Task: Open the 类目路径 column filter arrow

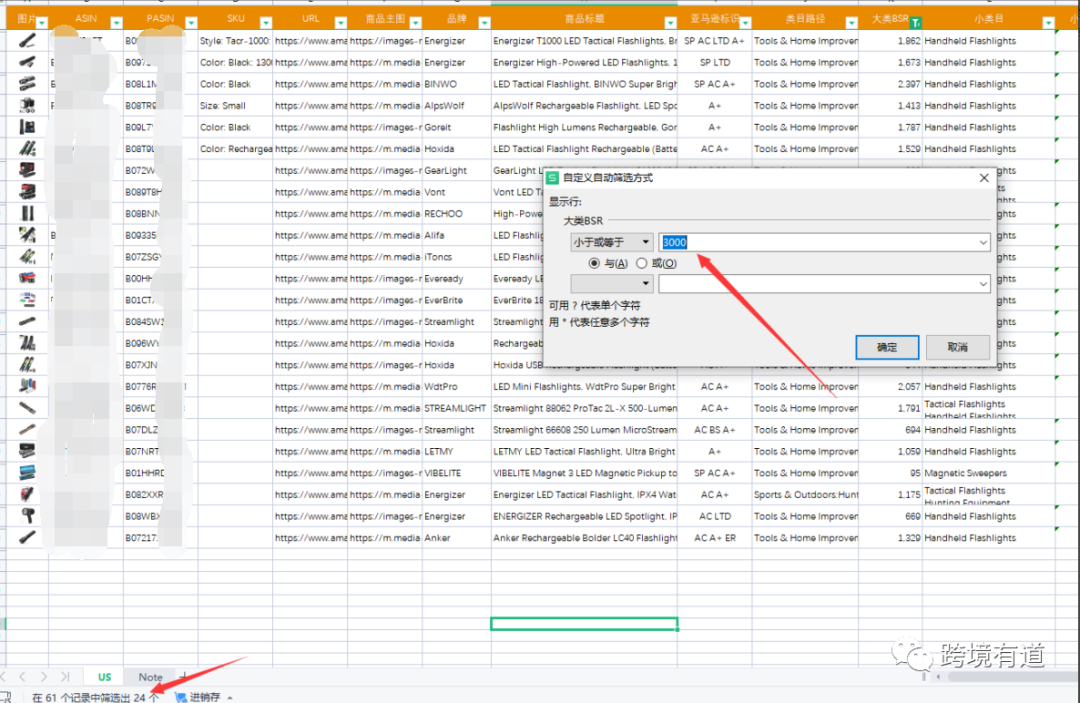Action: point(851,23)
